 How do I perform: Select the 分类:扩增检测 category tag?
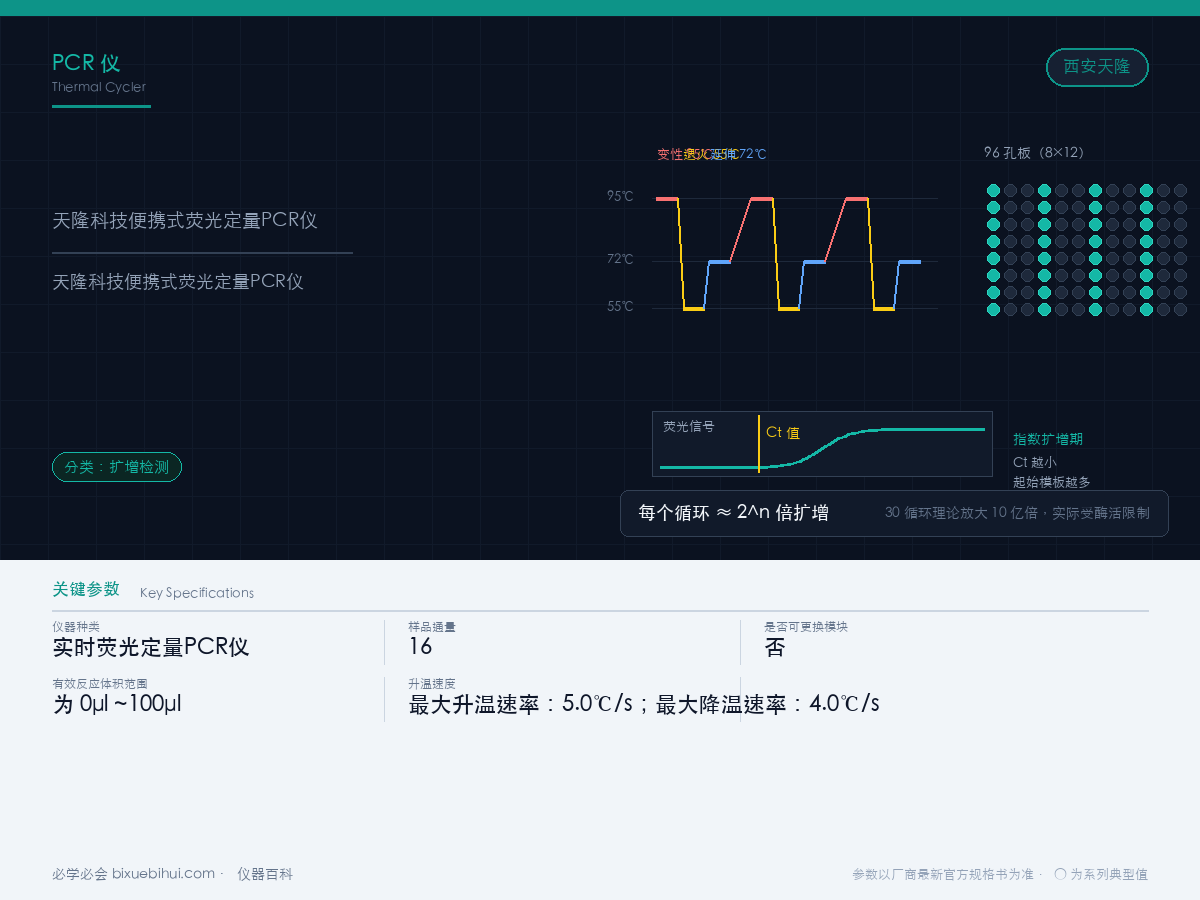click(x=117, y=467)
